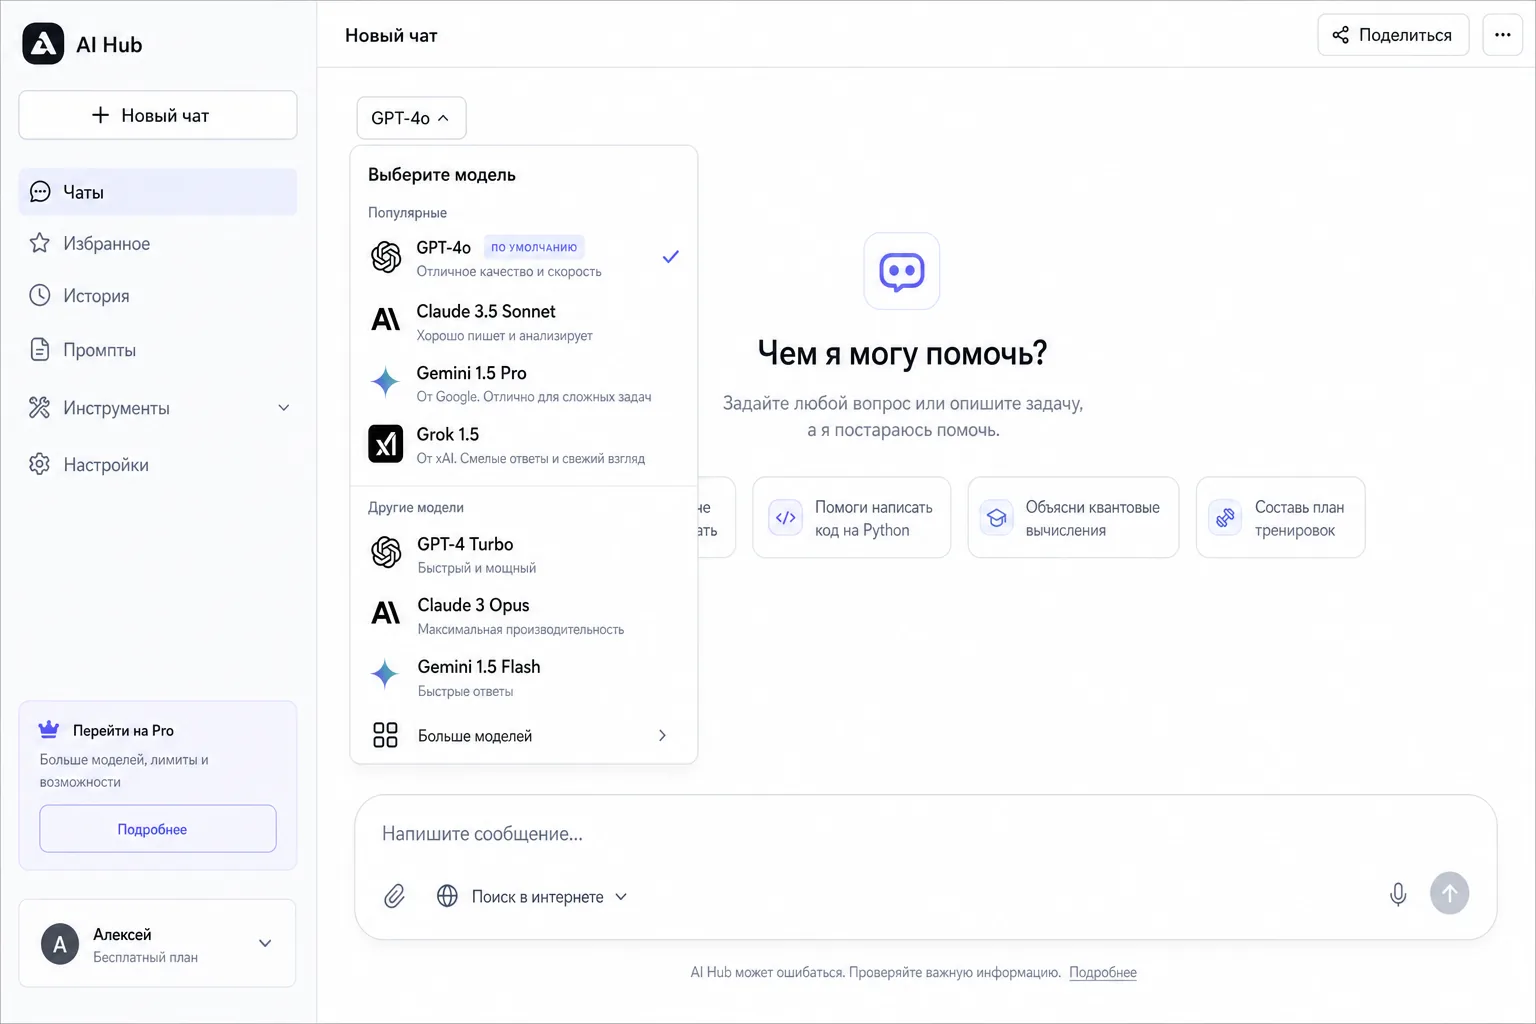Start a Новый чат from the sidebar
The width and height of the screenshot is (1536, 1024).
coord(158,115)
